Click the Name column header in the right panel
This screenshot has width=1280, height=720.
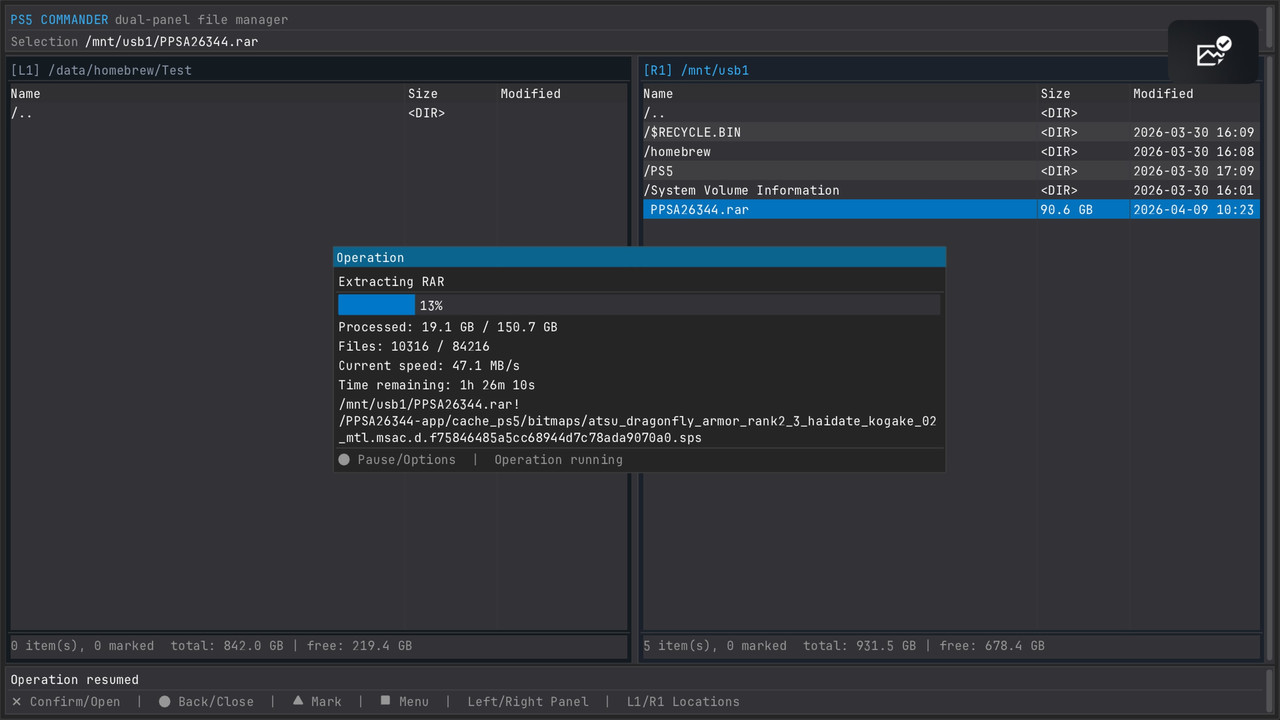tap(658, 94)
